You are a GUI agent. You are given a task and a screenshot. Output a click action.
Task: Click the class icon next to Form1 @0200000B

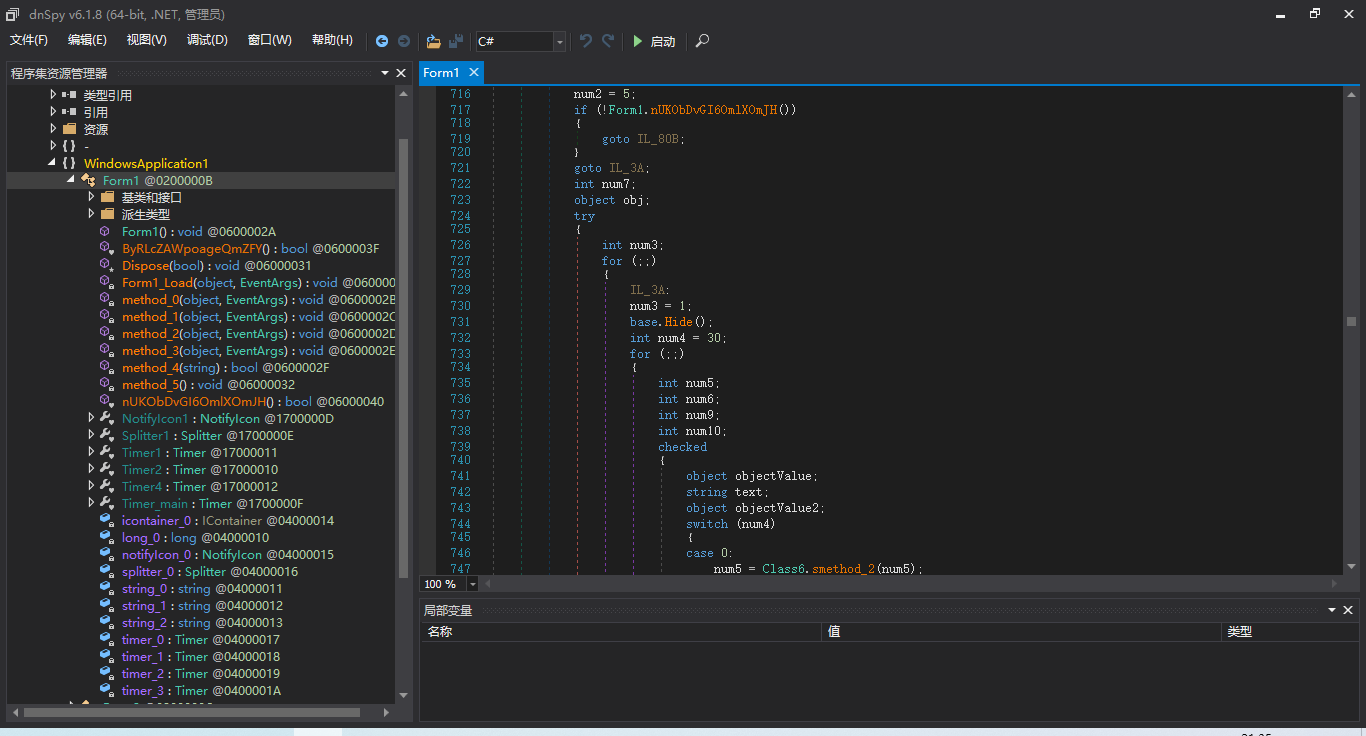(x=88, y=180)
